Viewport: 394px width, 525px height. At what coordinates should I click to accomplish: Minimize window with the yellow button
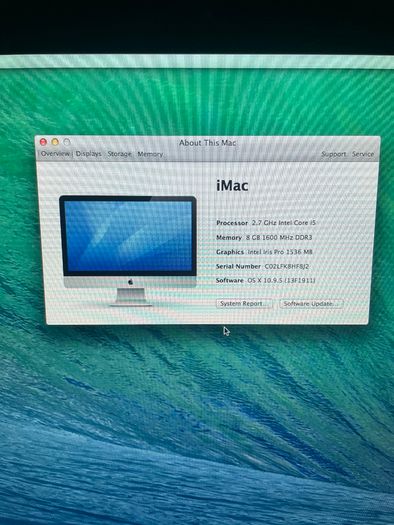[x=55, y=142]
